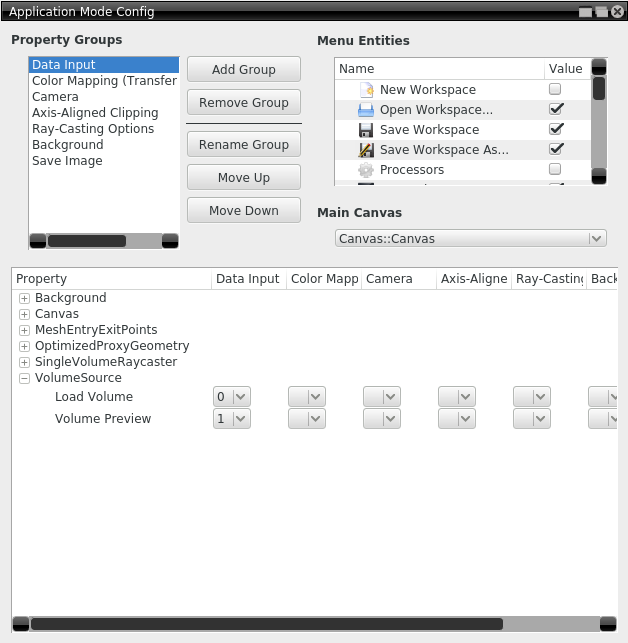628x643 pixels.
Task: Click the property table horizontal scrollbar
Action: [x=266, y=623]
